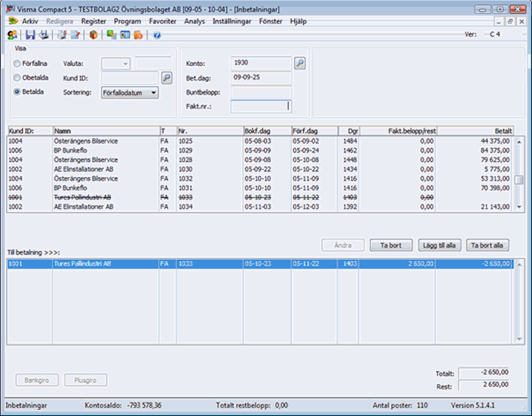
Task: Open the Hjälp menu
Action: pos(298,21)
